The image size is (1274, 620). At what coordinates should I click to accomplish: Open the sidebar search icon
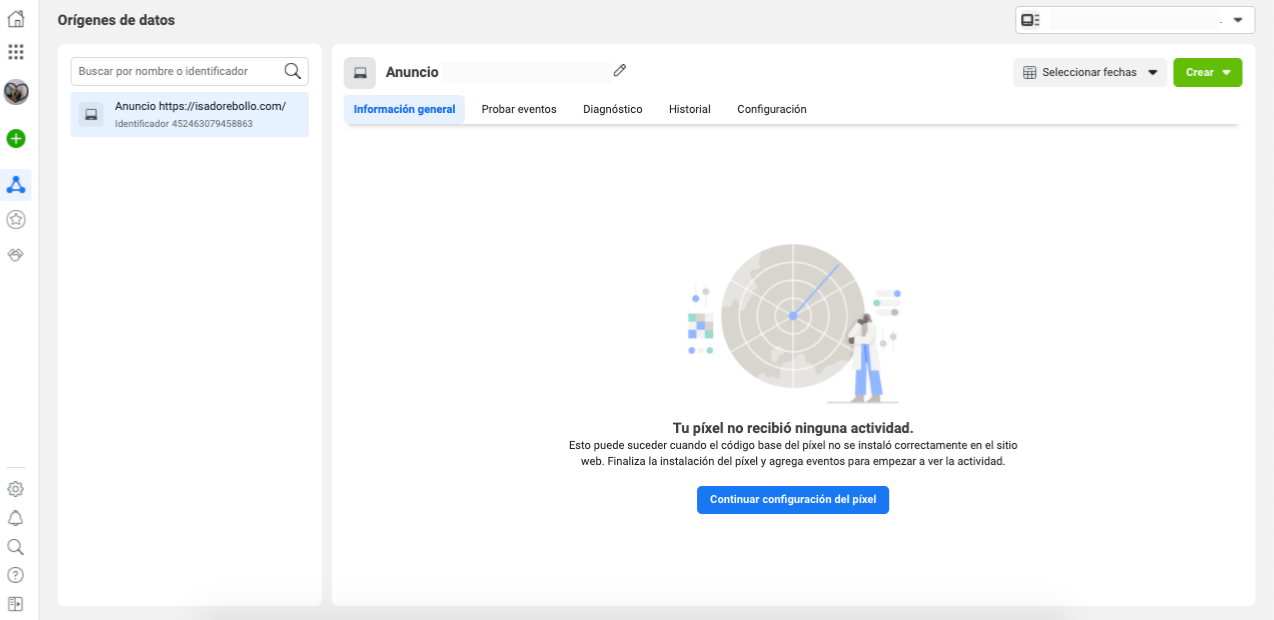tap(15, 546)
